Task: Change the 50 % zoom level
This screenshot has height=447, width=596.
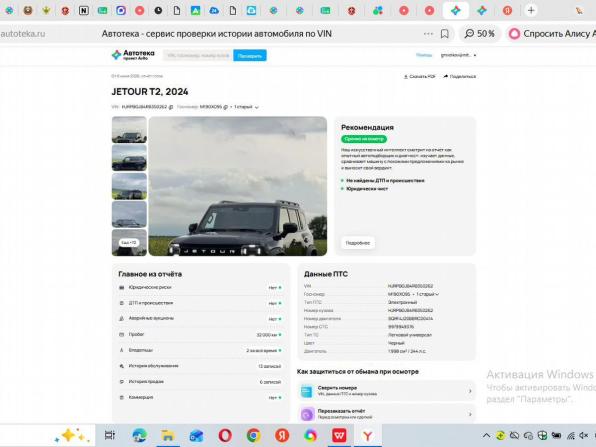Action: [x=480, y=34]
